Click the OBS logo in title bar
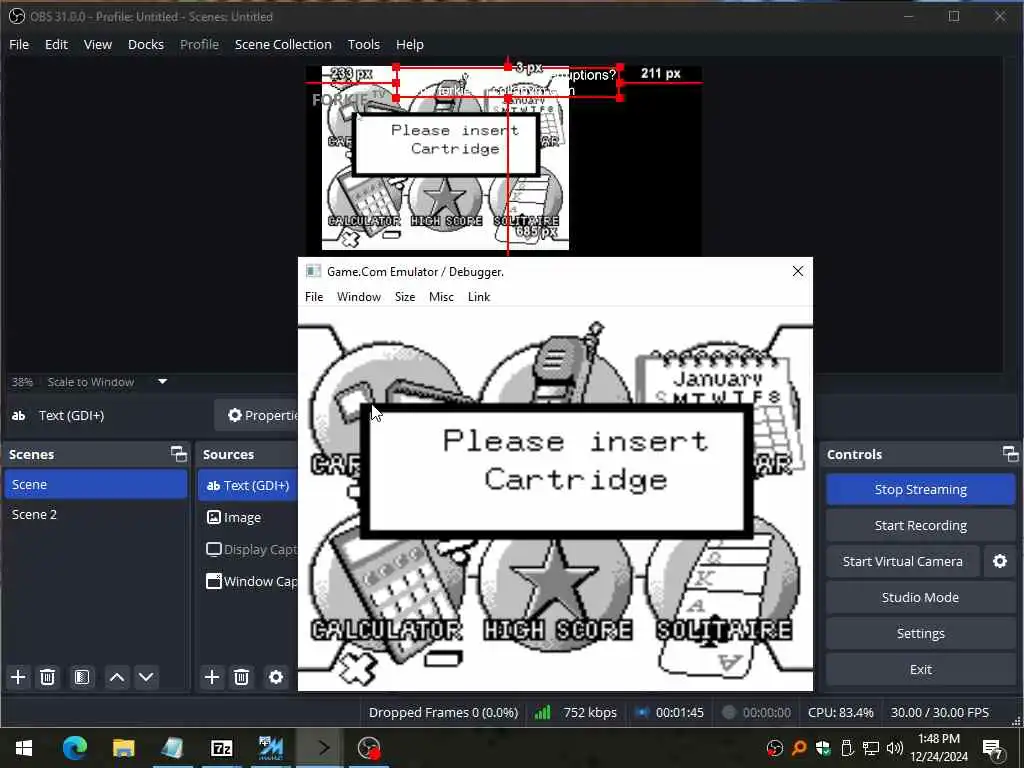Screen dimensions: 1024x768 [17, 16]
